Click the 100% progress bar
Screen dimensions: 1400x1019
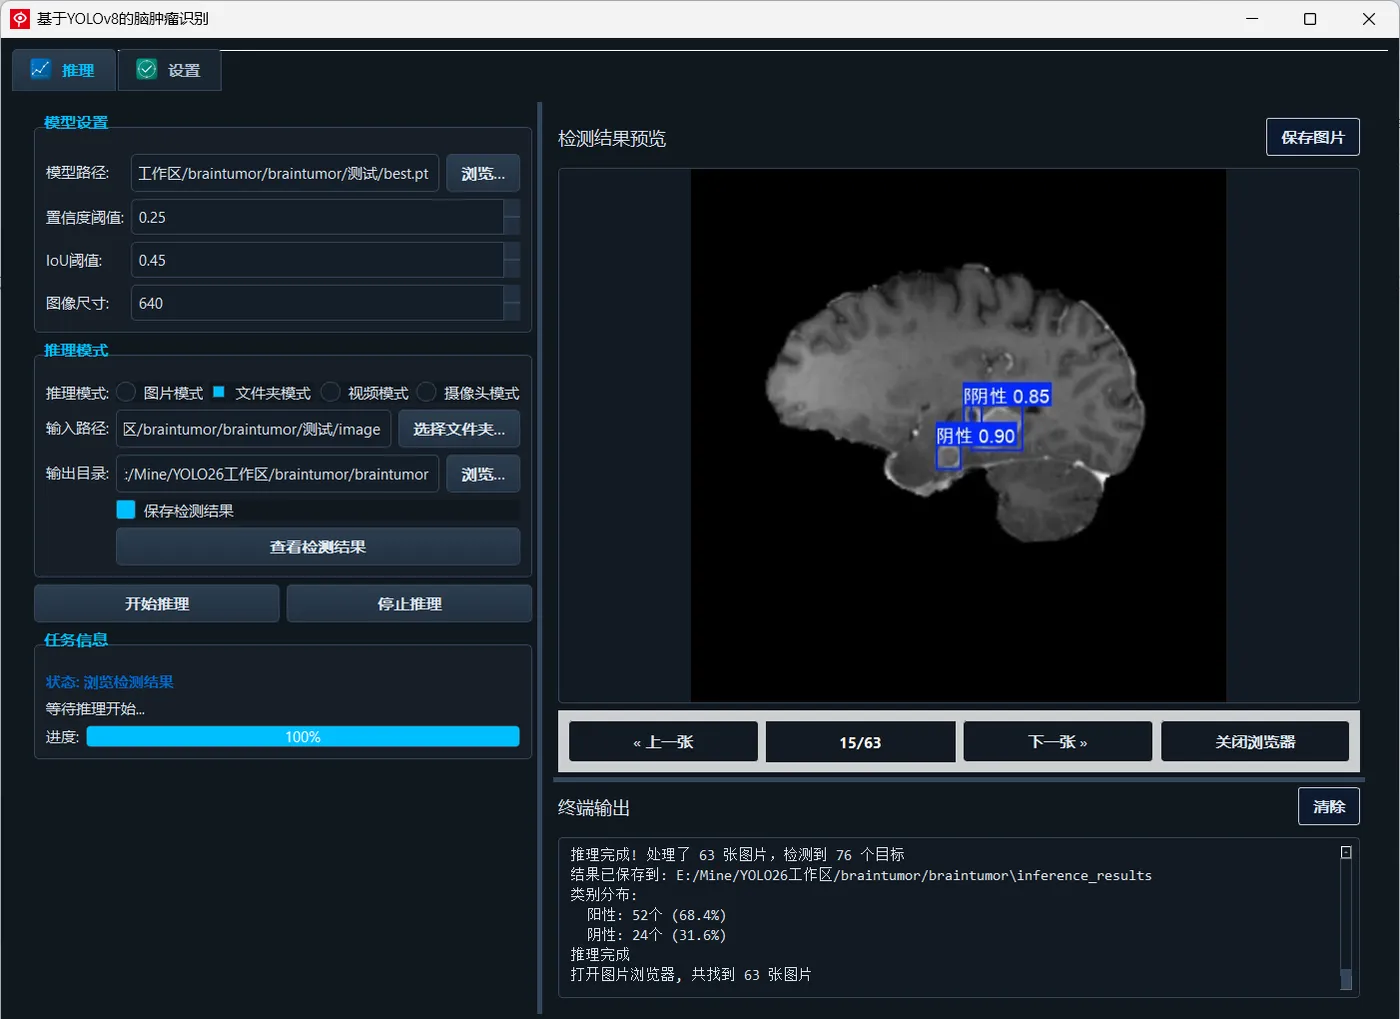point(303,737)
